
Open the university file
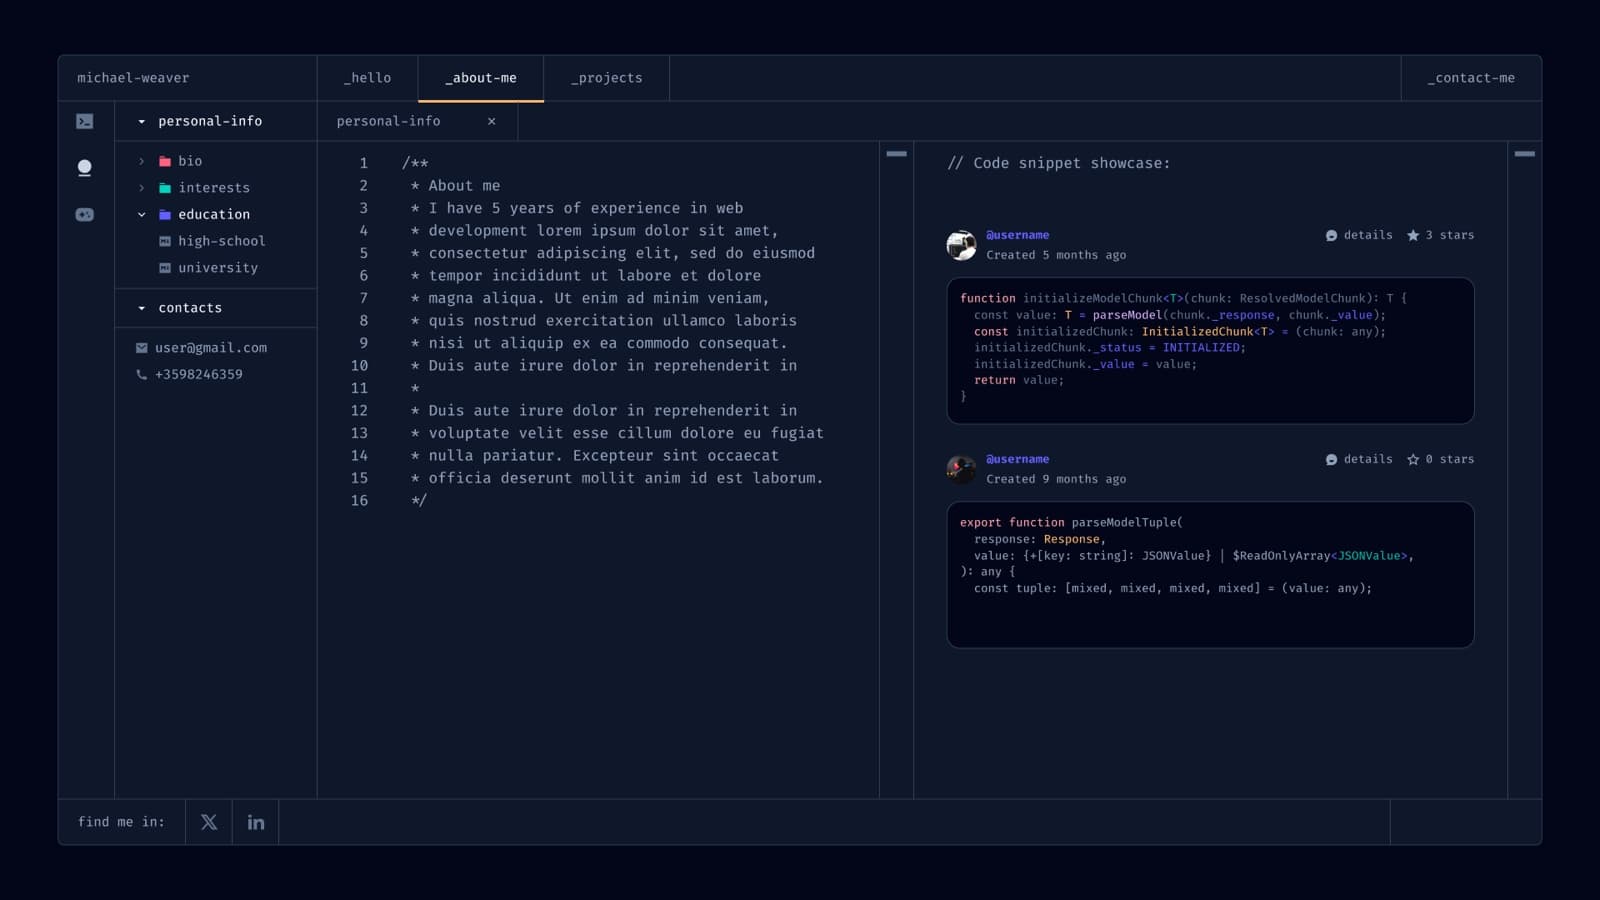point(218,268)
